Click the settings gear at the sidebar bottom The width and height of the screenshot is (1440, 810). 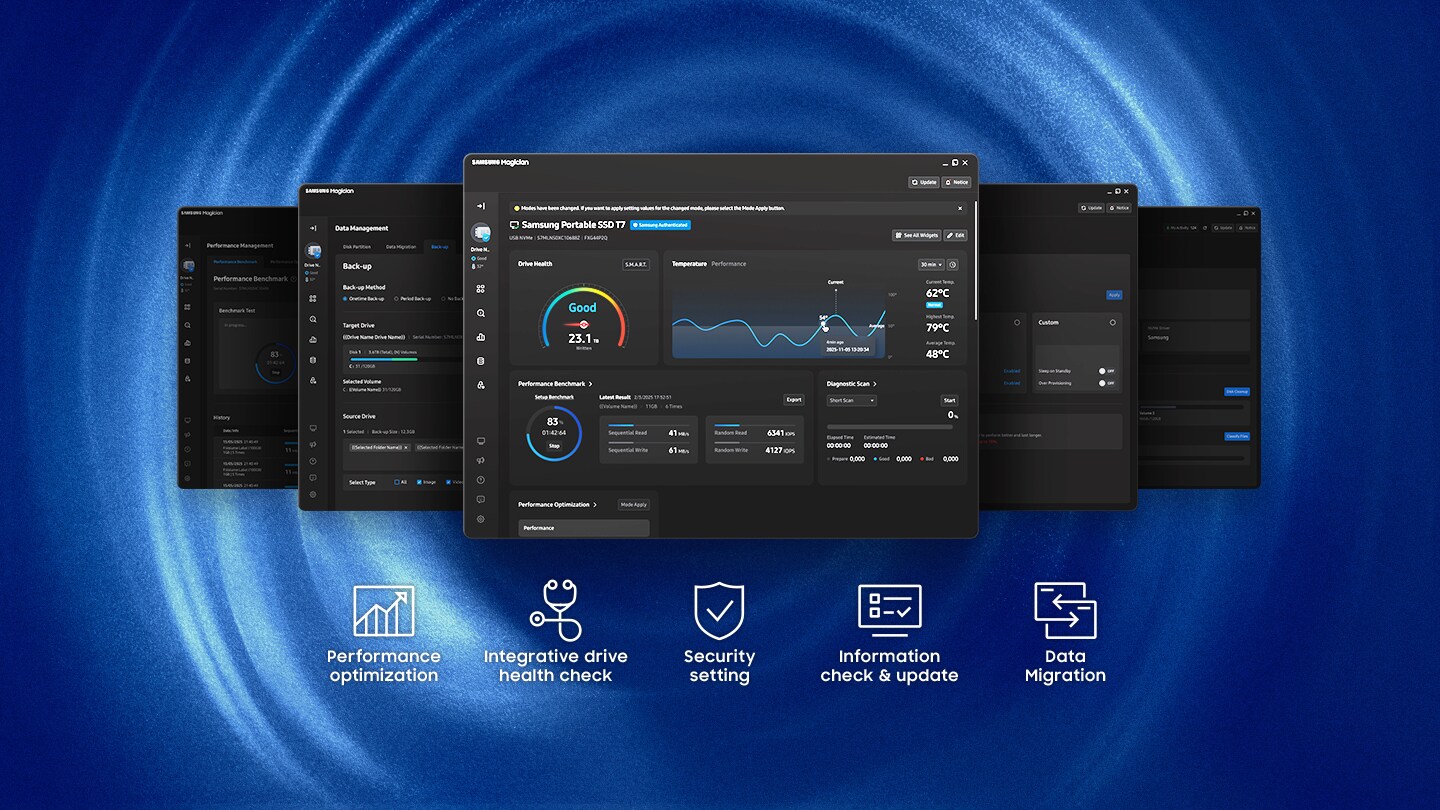[x=480, y=520]
